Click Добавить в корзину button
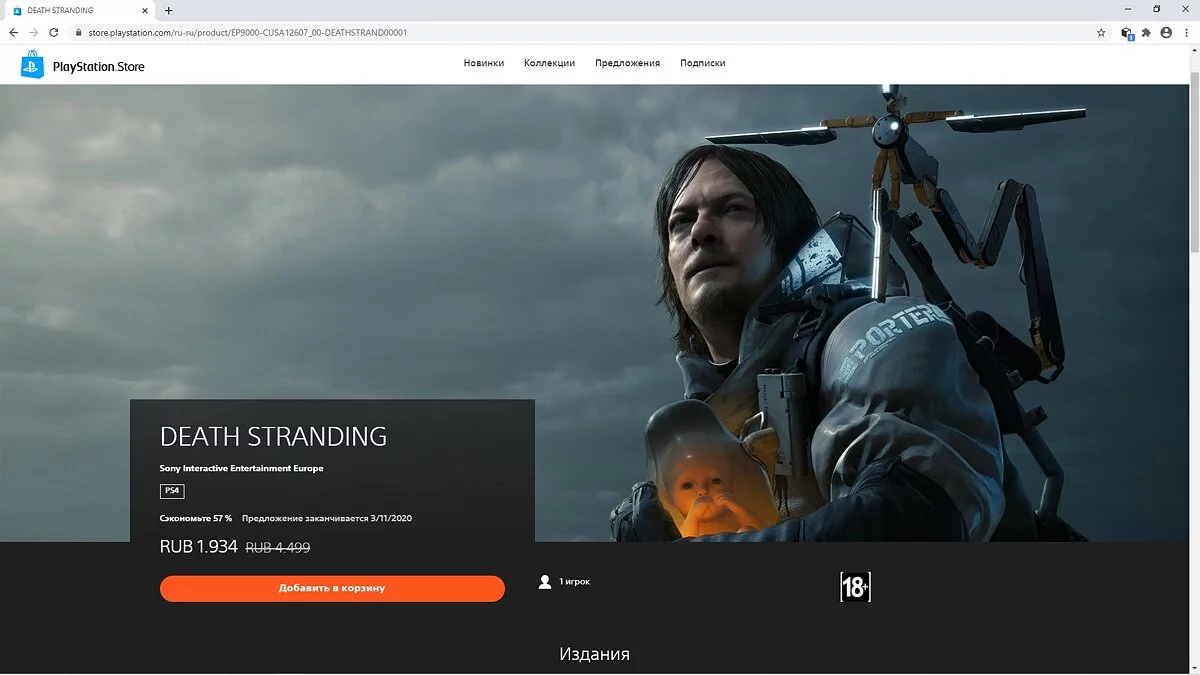 (332, 588)
